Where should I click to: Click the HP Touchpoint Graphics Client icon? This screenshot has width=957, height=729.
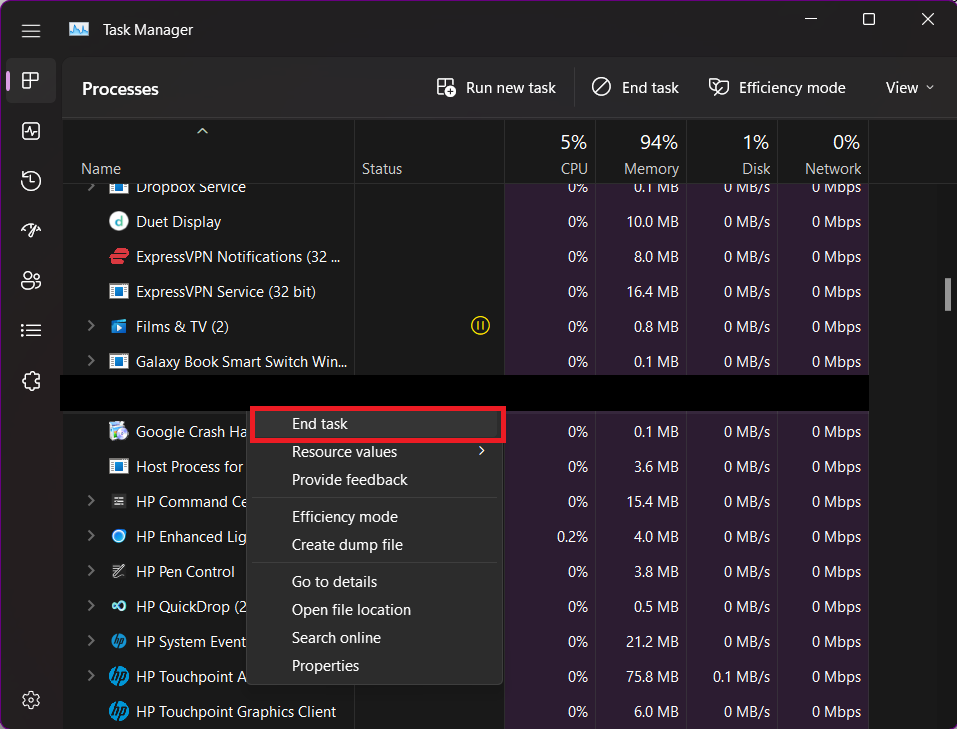click(119, 711)
